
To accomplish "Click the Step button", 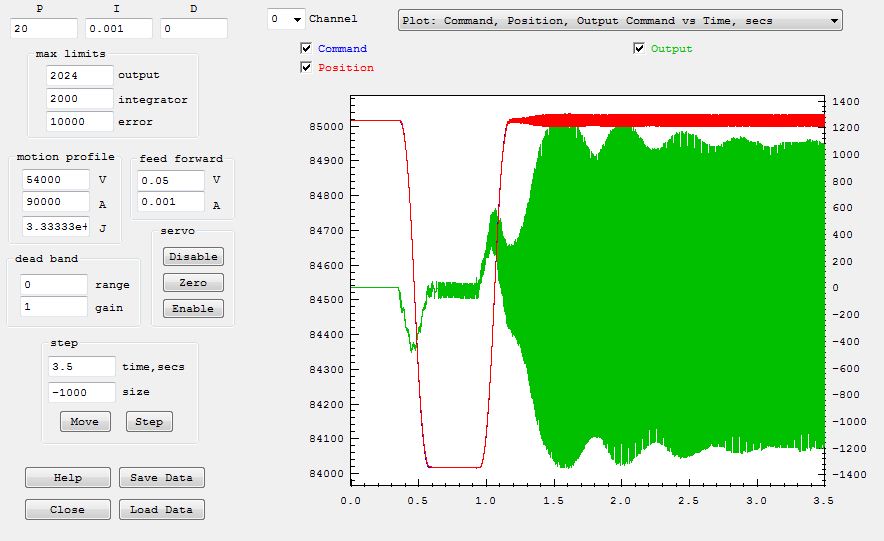I will (x=149, y=422).
